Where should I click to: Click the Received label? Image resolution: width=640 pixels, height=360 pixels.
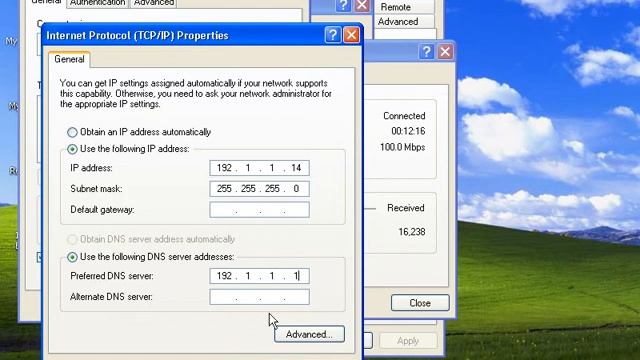(x=406, y=208)
